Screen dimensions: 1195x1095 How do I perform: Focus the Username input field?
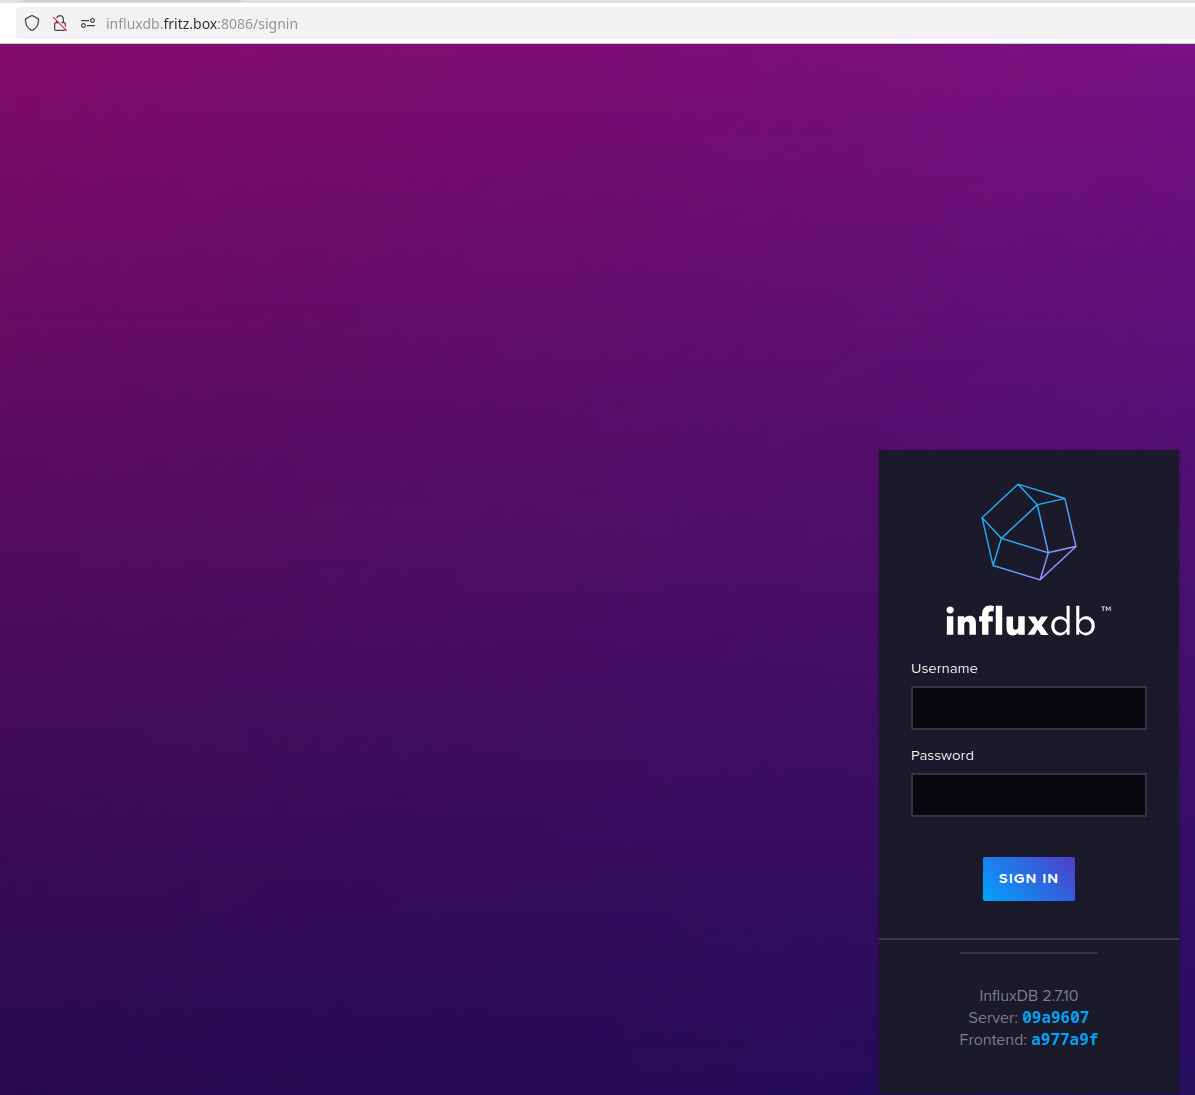pos(1028,708)
